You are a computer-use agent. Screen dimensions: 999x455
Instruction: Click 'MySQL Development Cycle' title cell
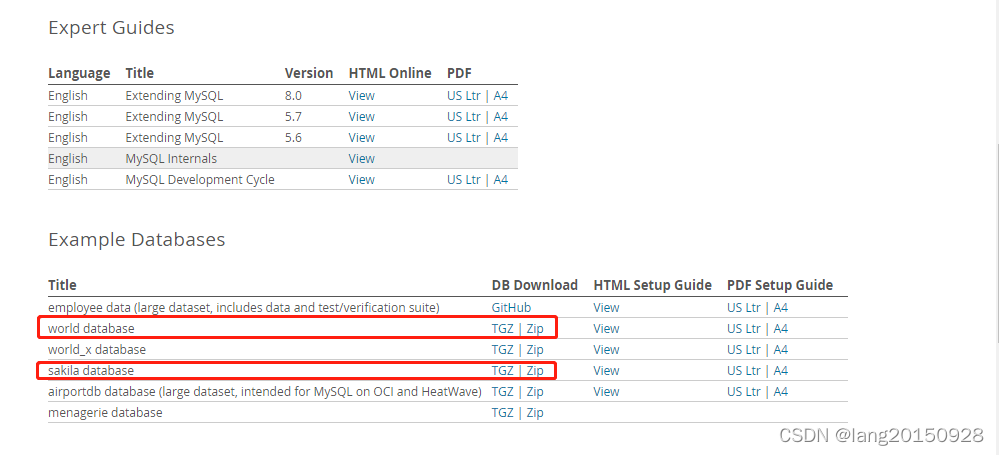[200, 180]
